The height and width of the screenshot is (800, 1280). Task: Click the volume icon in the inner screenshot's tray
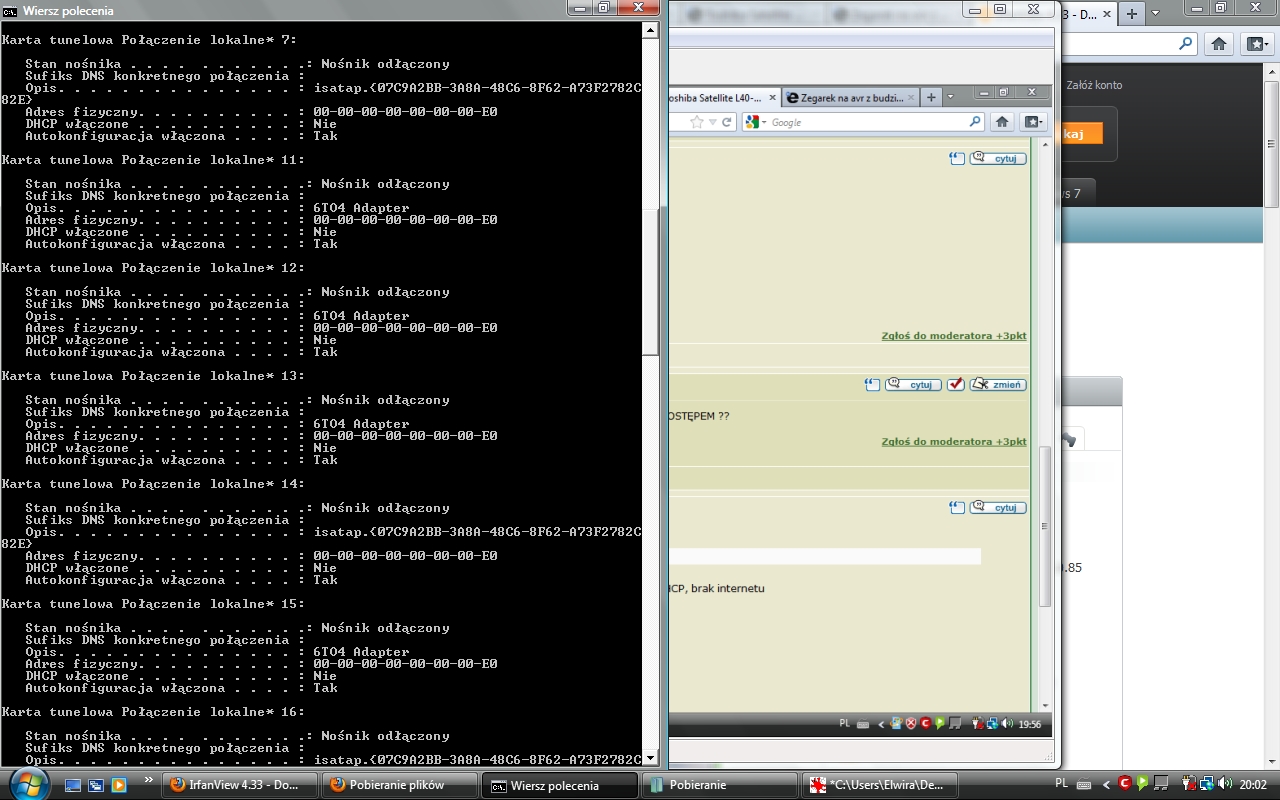[x=1007, y=724]
